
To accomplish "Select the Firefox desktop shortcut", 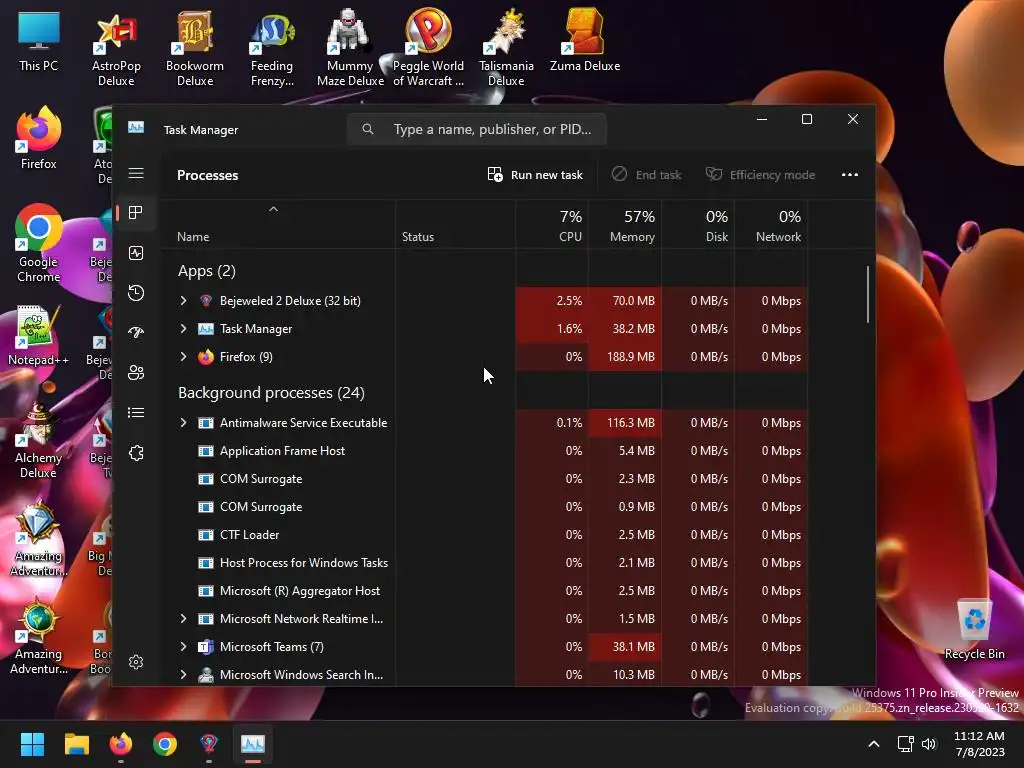I will (39, 139).
